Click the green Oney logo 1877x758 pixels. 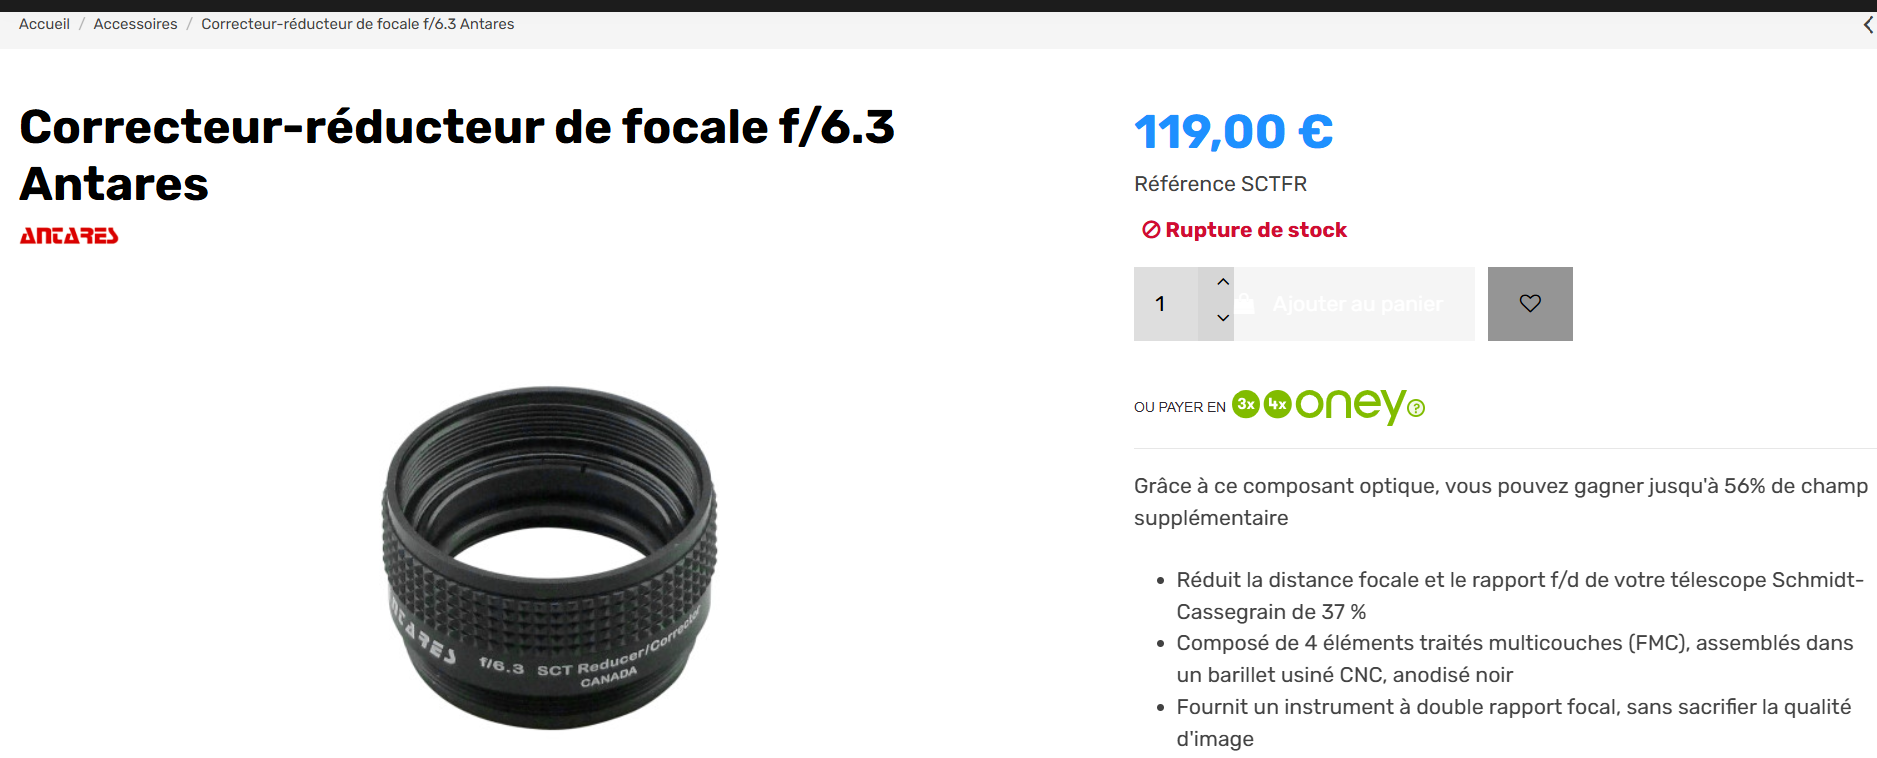(1350, 405)
